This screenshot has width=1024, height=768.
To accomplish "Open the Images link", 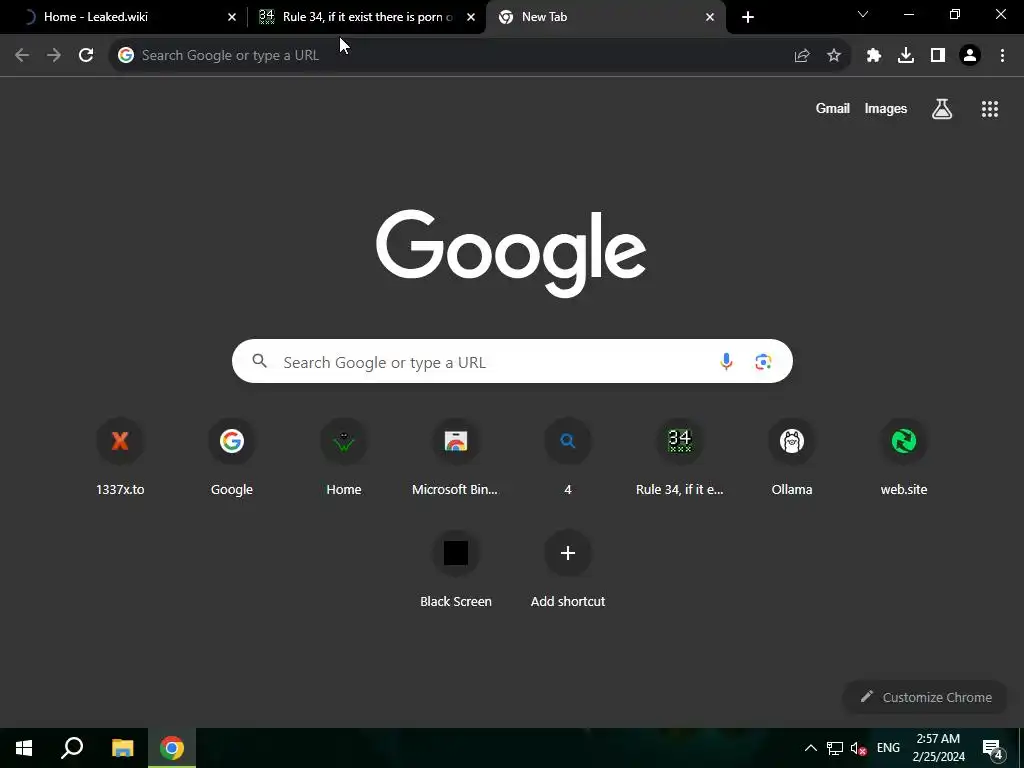I will coord(886,108).
